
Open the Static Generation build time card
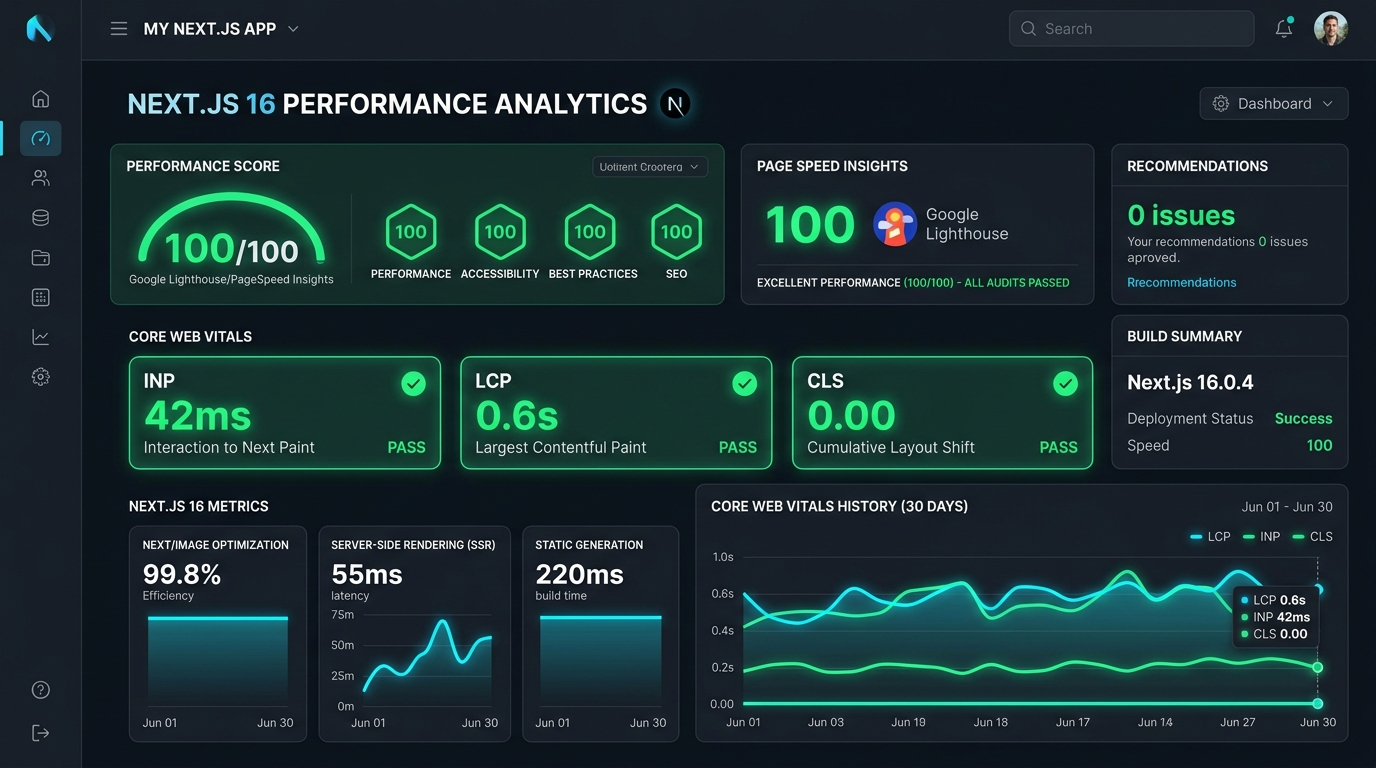tap(601, 634)
